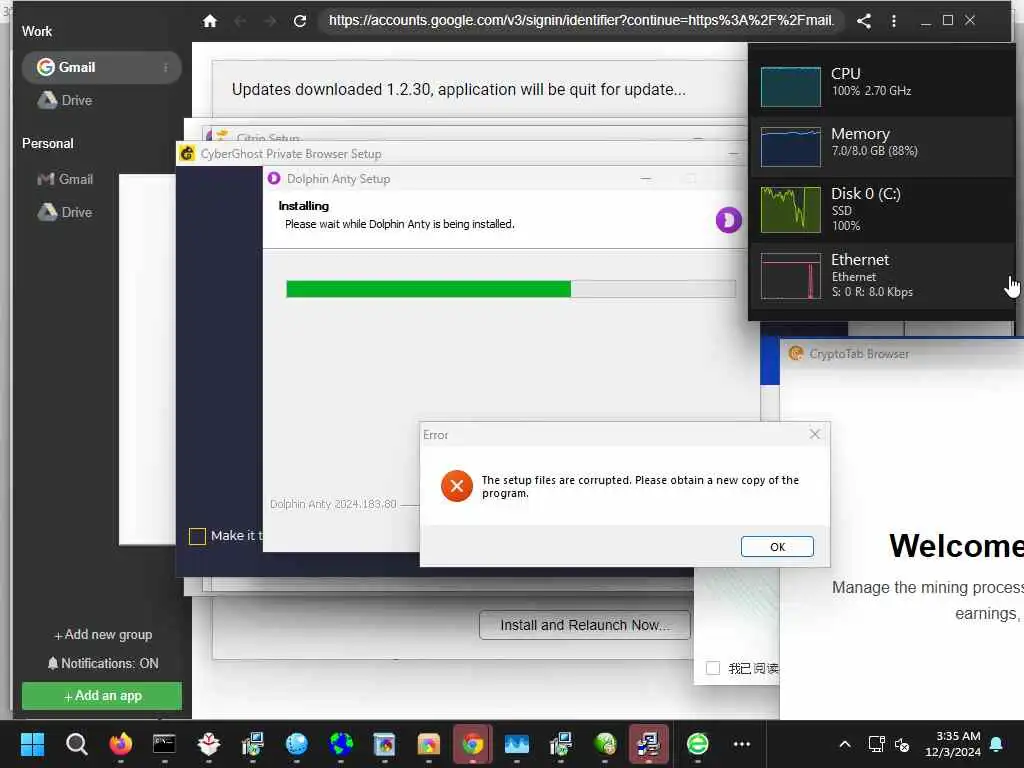Screen dimensions: 1024x768
Task: Click the red error icon in dialog
Action: (x=456, y=486)
